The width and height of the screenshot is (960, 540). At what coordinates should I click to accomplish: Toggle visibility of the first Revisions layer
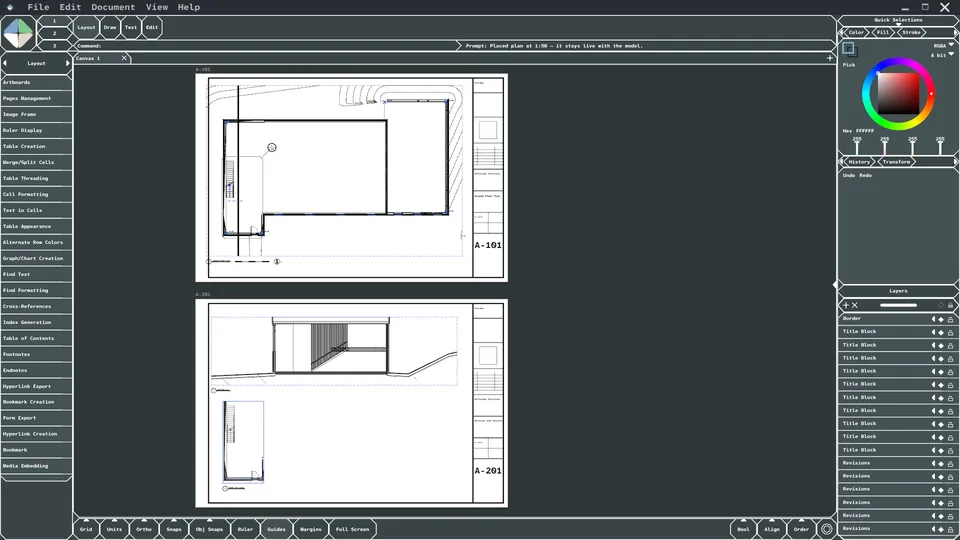click(x=941, y=463)
